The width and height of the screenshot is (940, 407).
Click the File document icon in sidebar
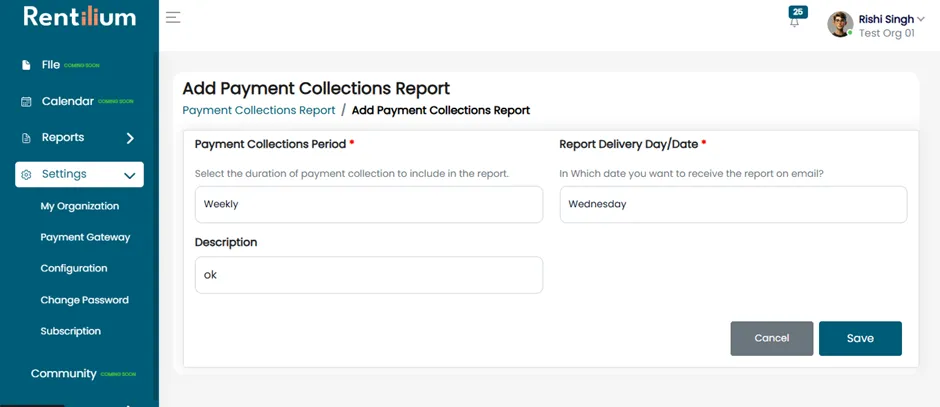pyautogui.click(x=26, y=65)
